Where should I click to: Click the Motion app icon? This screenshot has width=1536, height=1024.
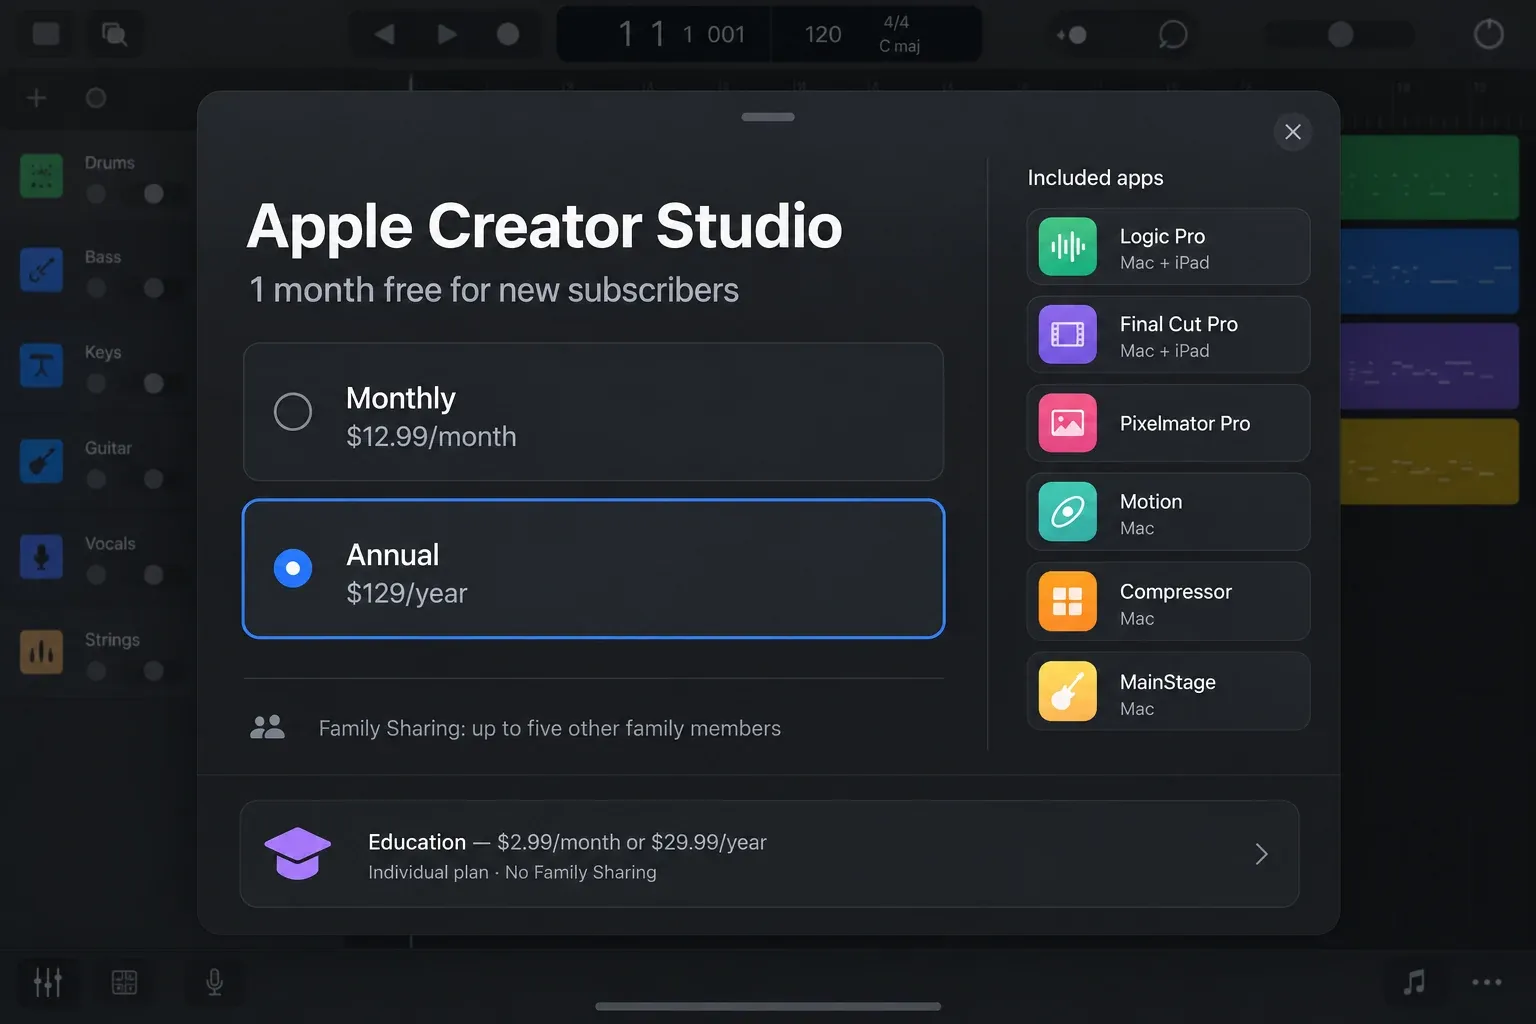coord(1068,512)
